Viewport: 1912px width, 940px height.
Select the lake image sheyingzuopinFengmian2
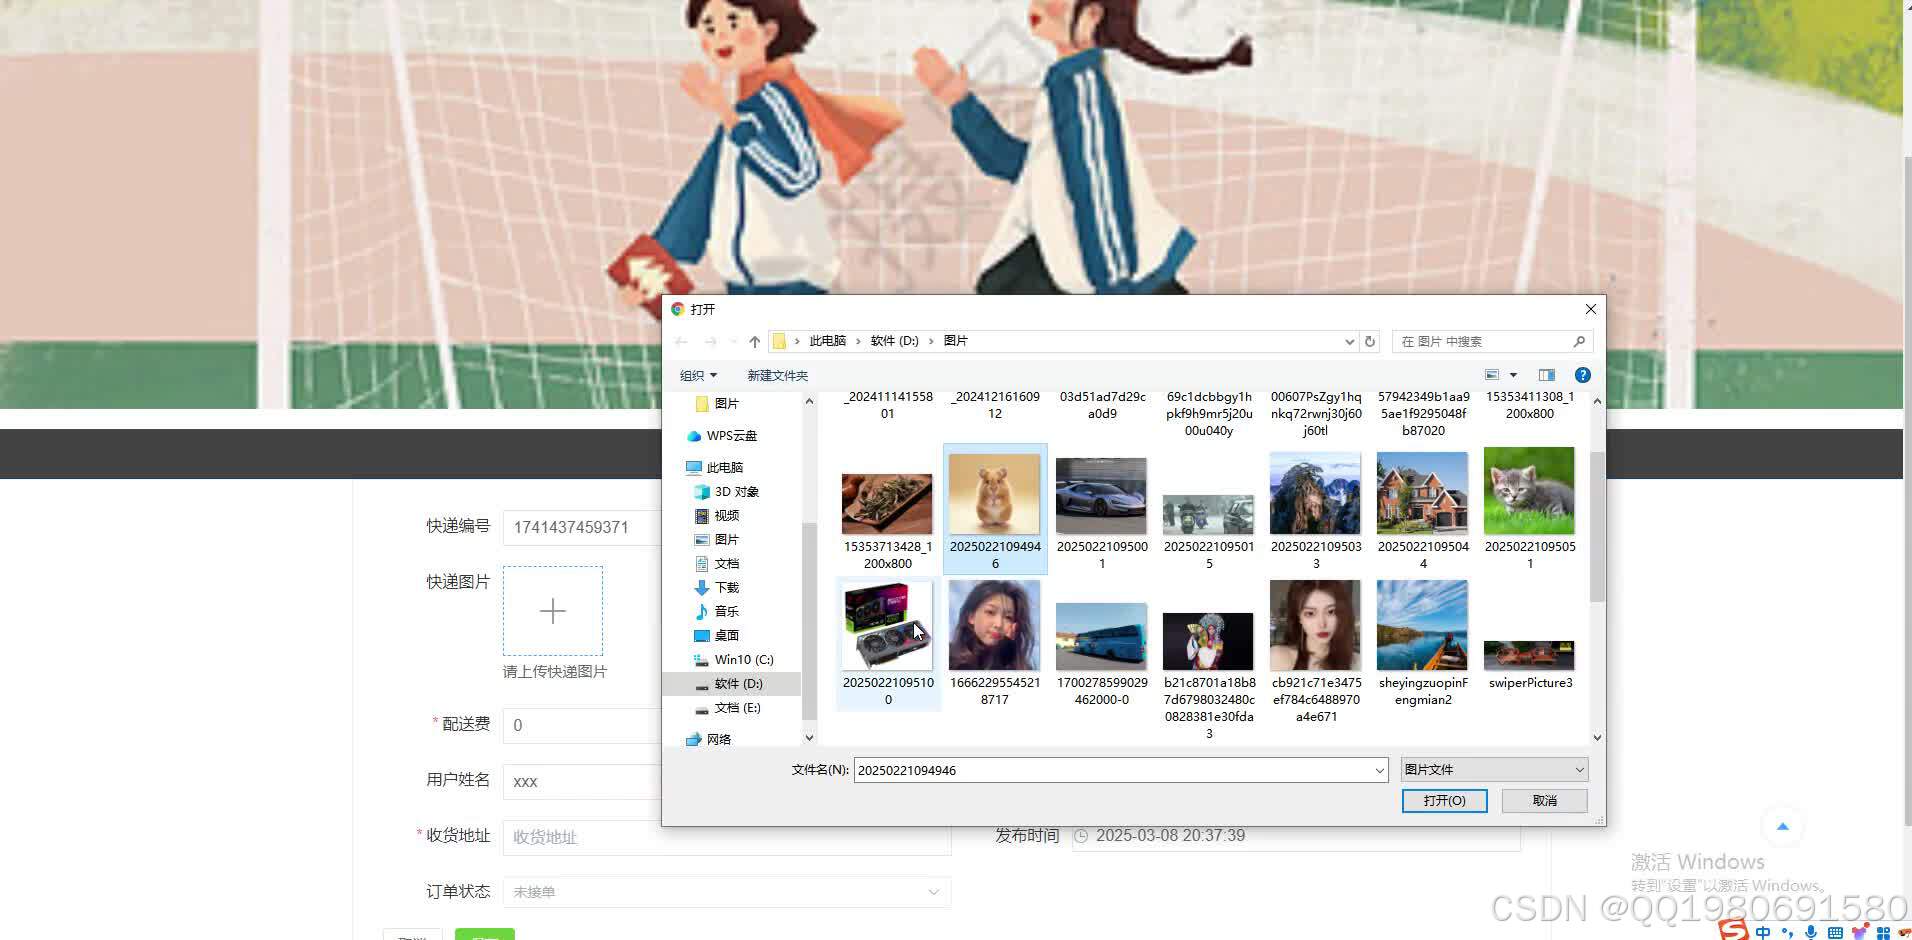pos(1423,643)
